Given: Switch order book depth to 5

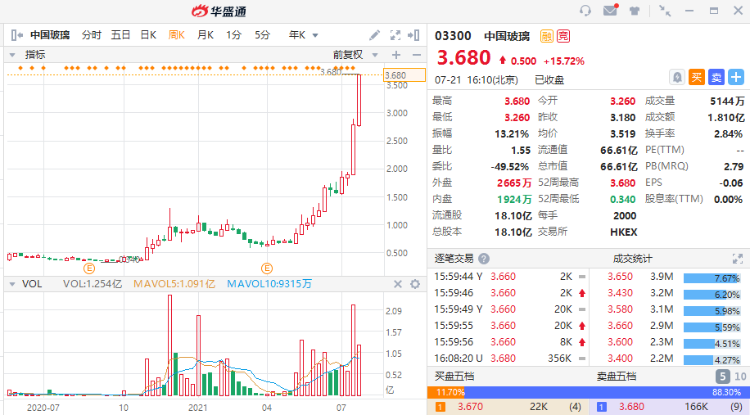Looking at the screenshot, I should [722, 376].
